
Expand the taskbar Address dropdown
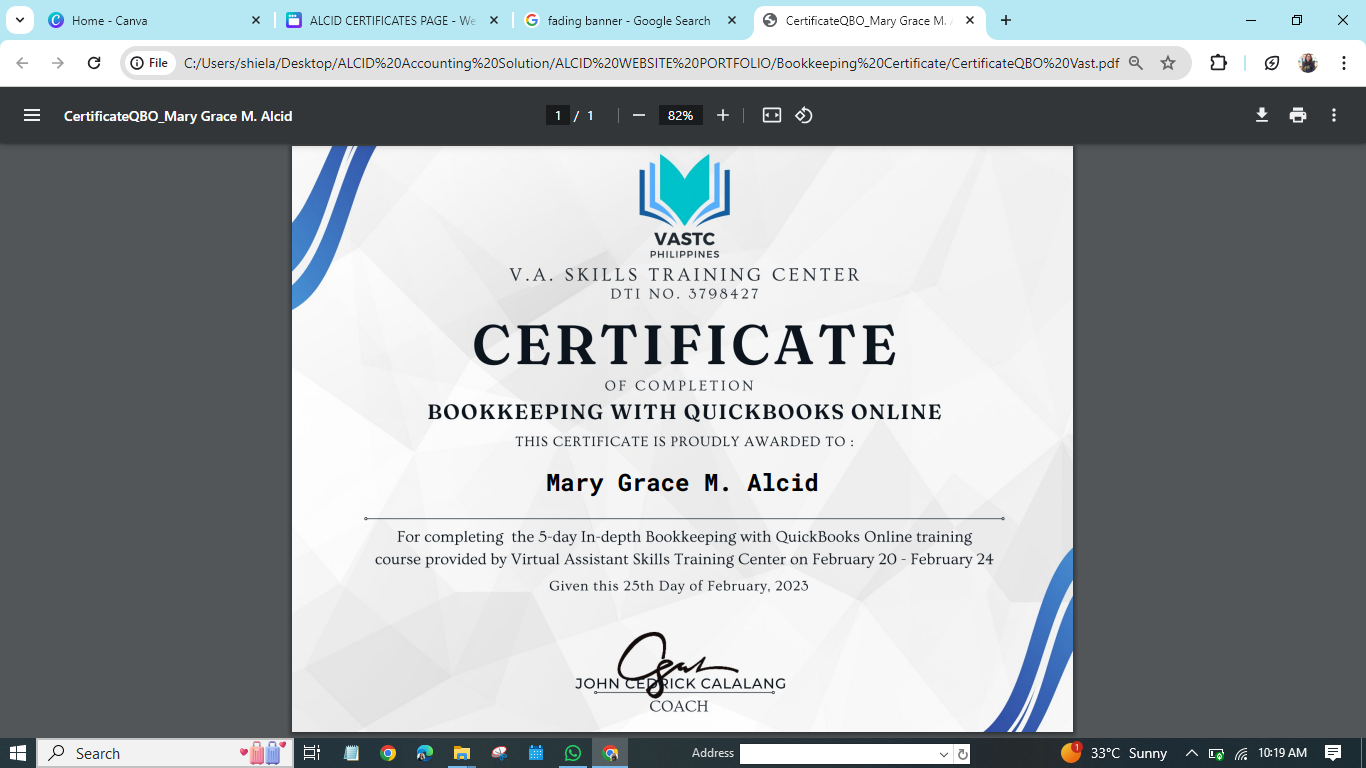tap(943, 754)
